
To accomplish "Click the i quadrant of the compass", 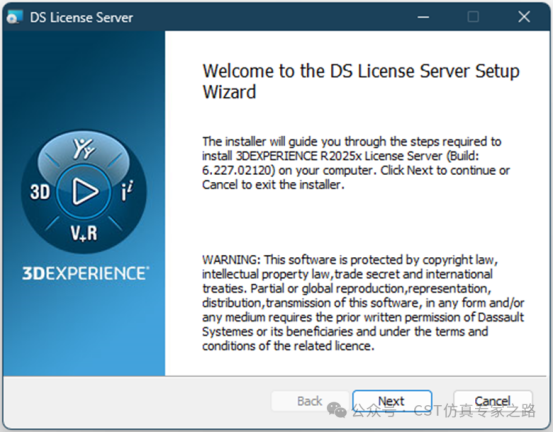I will (x=127, y=190).
